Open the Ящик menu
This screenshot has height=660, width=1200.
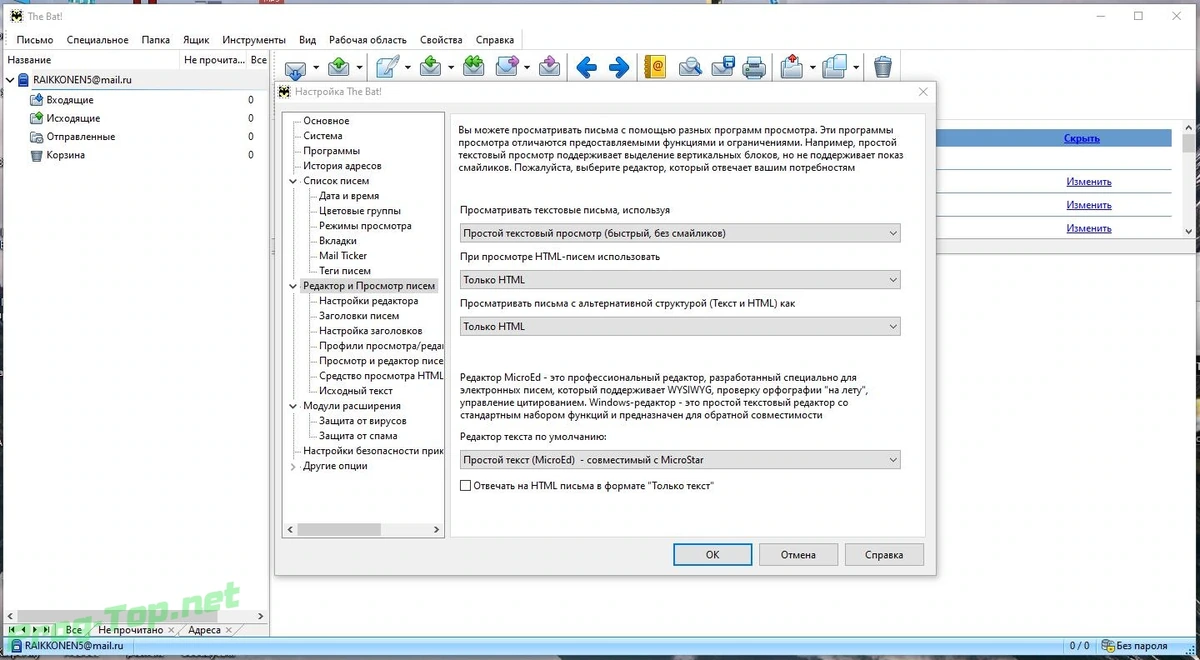pyautogui.click(x=196, y=40)
